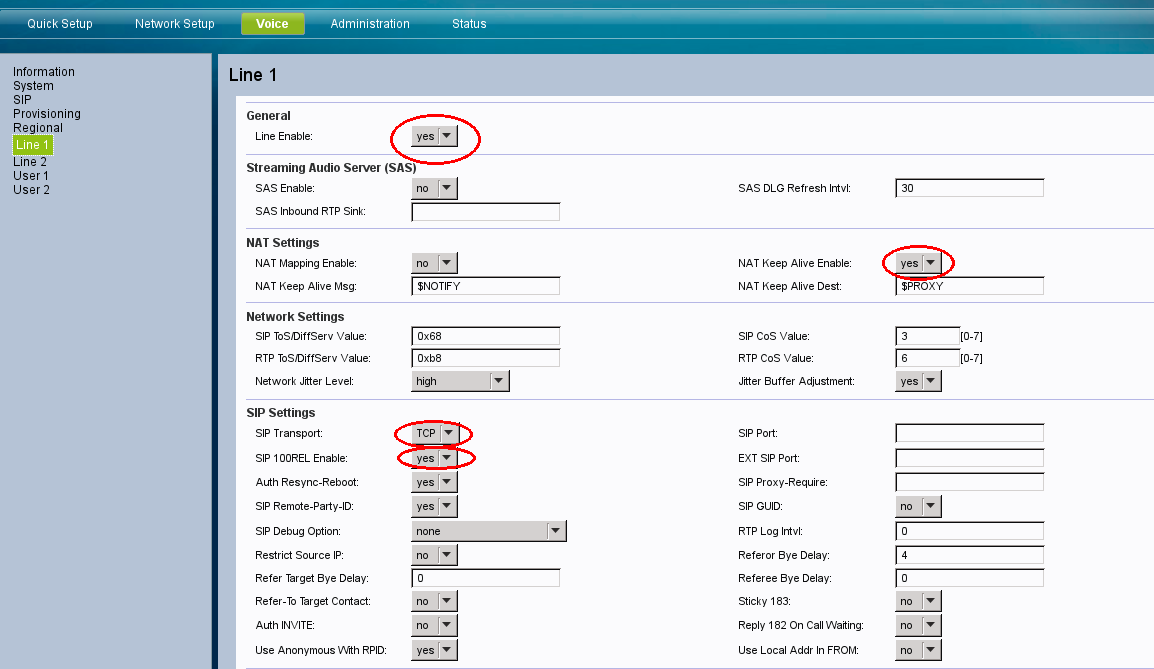Open NAT Keep Alive Enable dropdown

click(918, 263)
